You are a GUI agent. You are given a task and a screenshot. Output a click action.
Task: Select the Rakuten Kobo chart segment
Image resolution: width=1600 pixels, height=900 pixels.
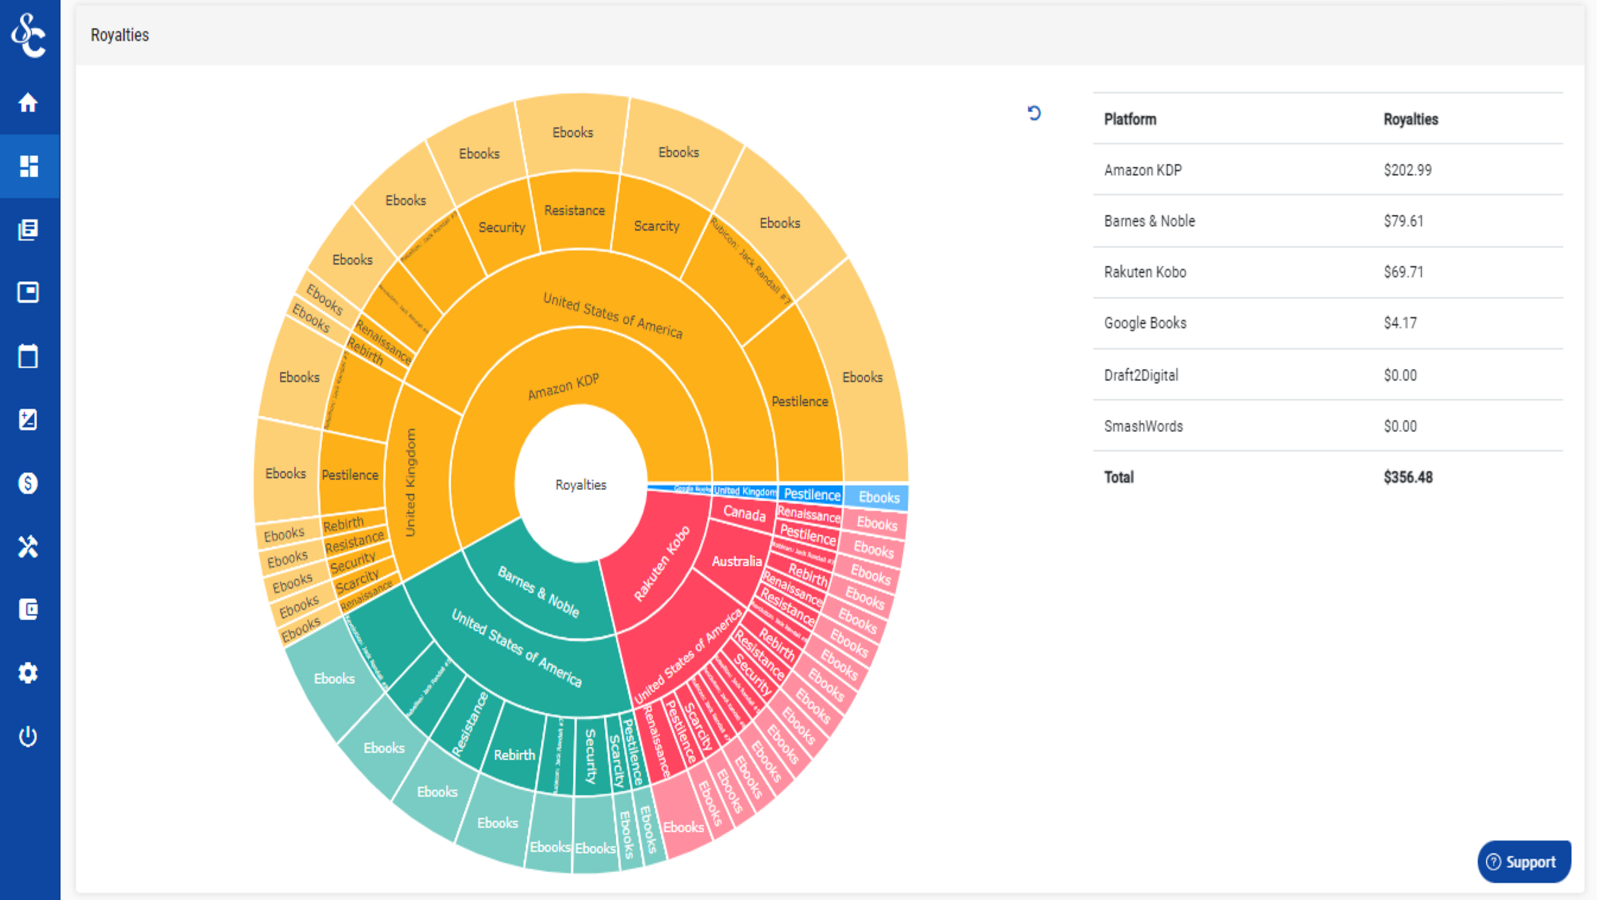[661, 563]
